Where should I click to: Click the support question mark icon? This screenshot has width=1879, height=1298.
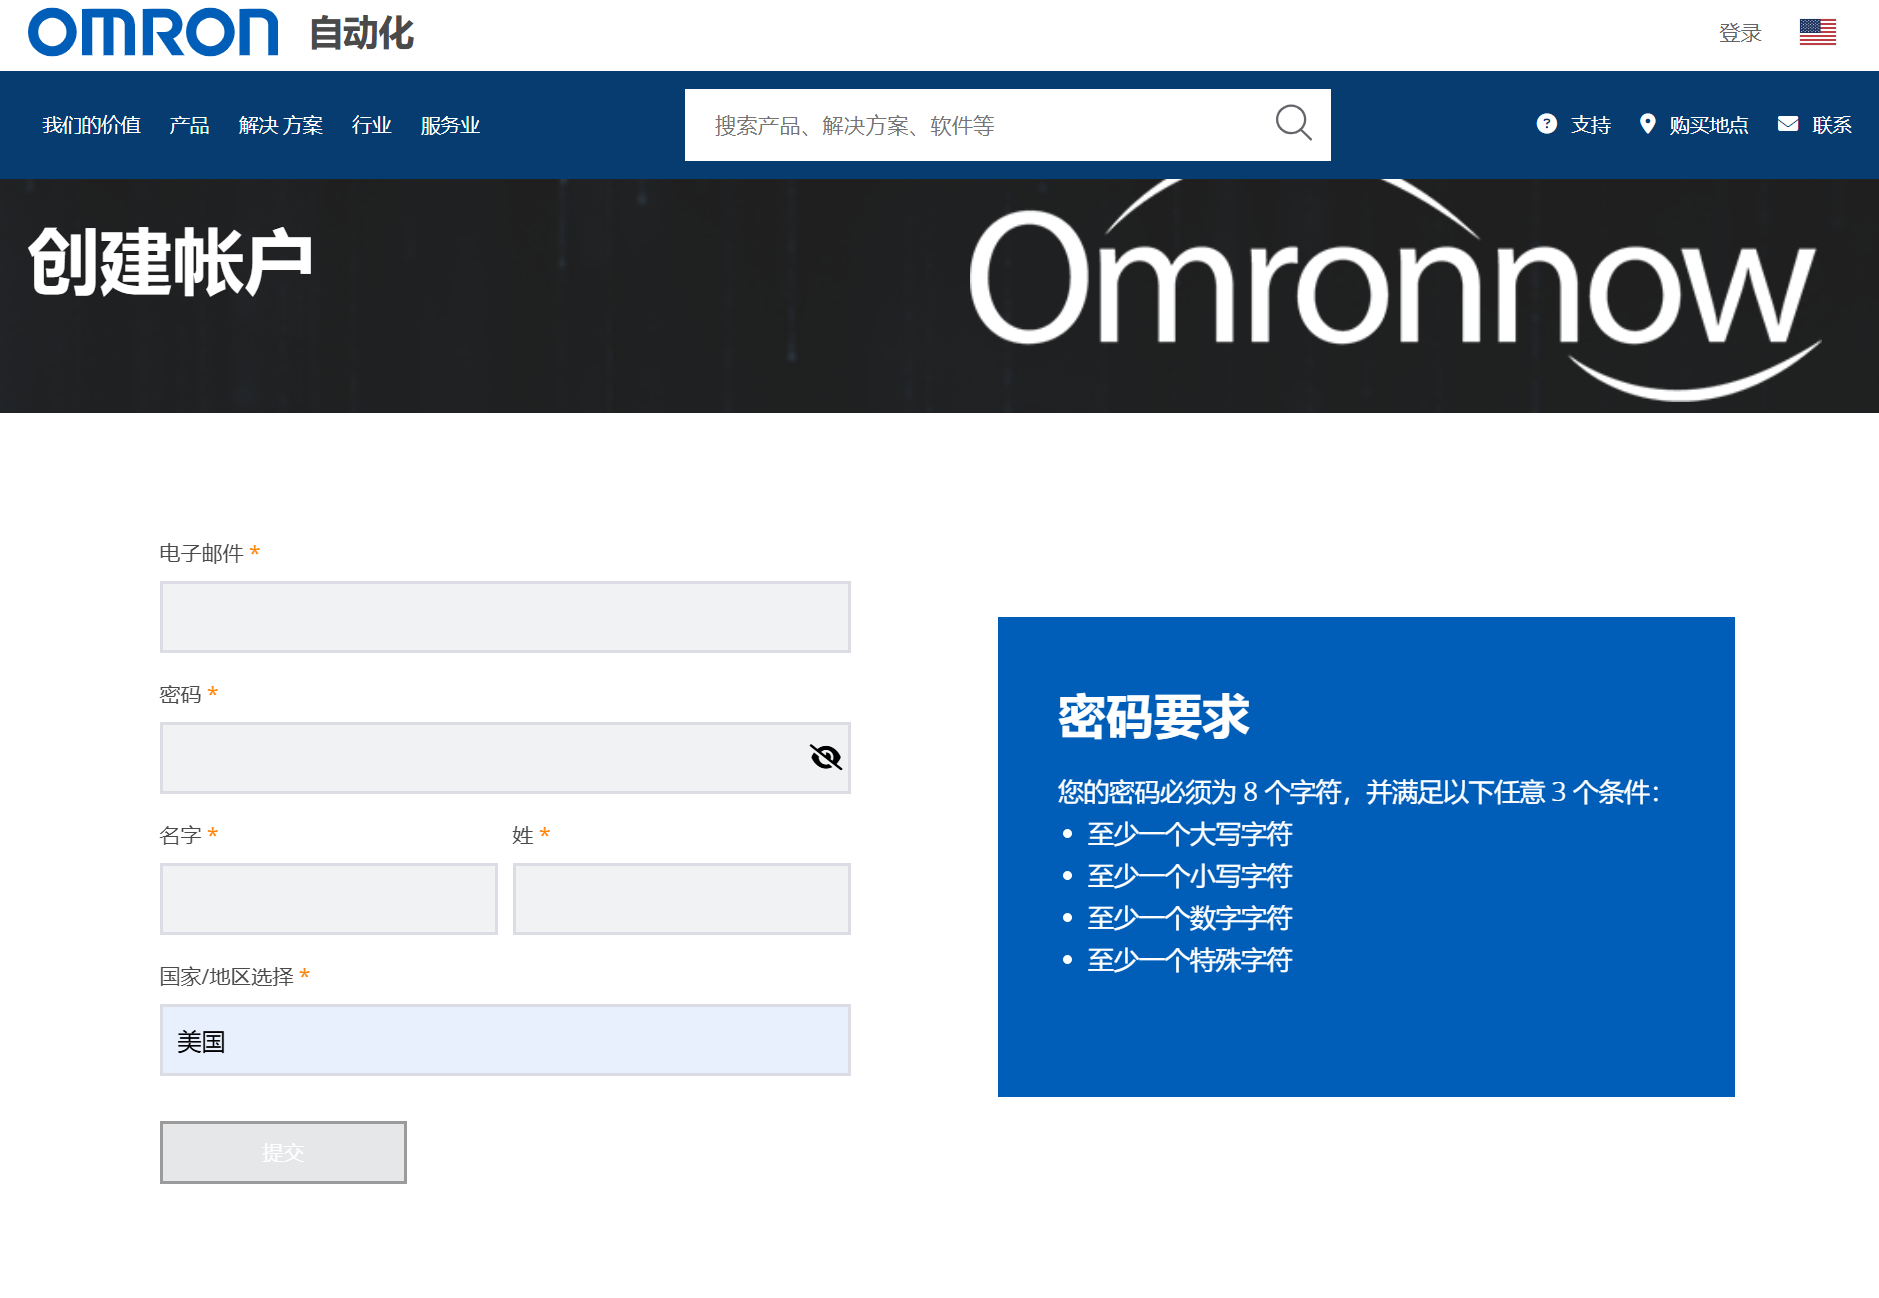tap(1546, 124)
